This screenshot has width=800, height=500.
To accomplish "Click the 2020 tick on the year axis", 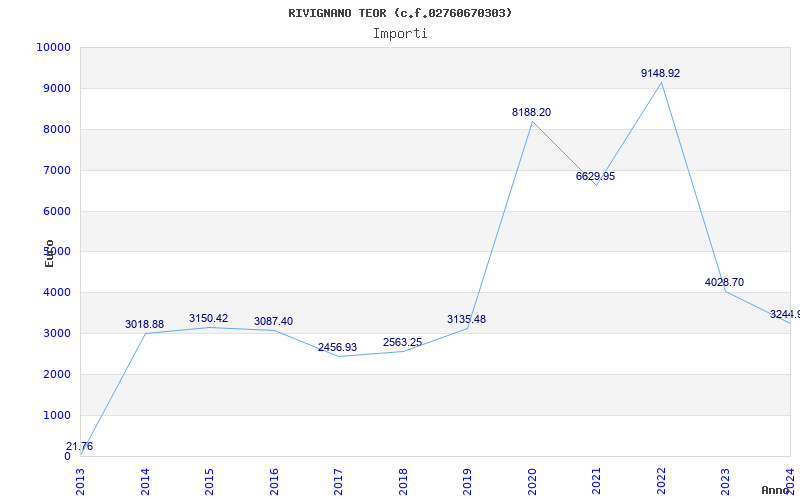I will pos(532,480).
